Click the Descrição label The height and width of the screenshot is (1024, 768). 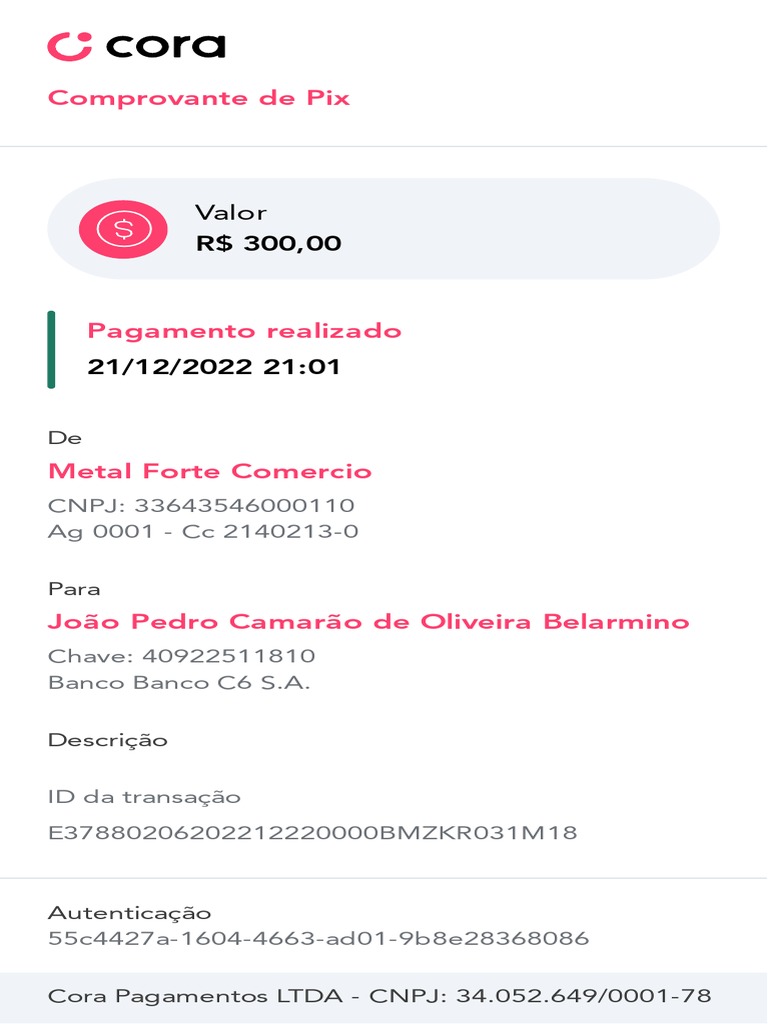click(107, 741)
